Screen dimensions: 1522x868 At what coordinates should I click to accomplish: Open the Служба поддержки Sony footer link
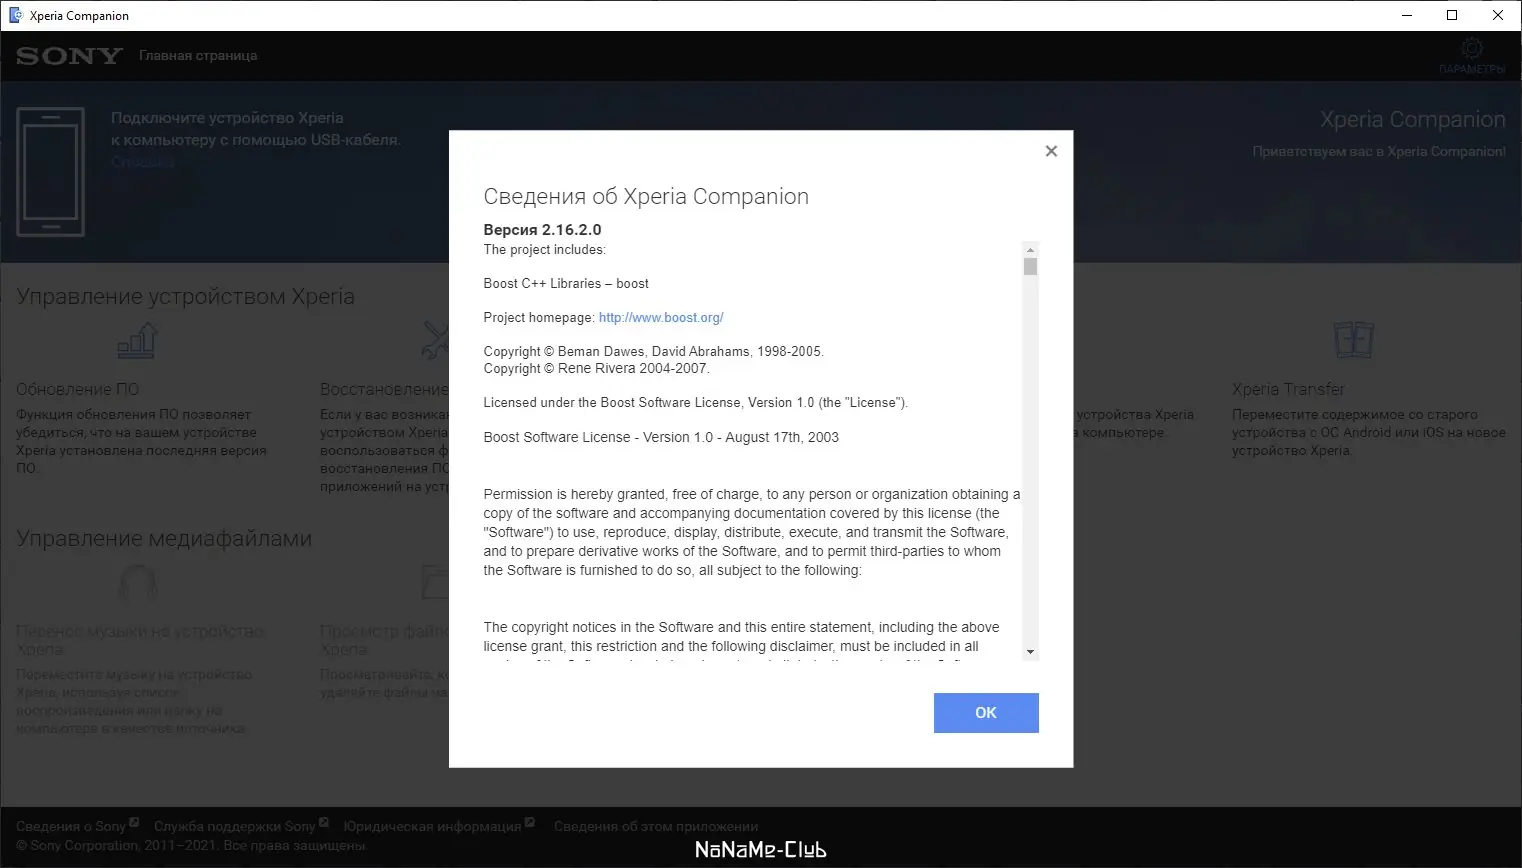[x=235, y=827]
